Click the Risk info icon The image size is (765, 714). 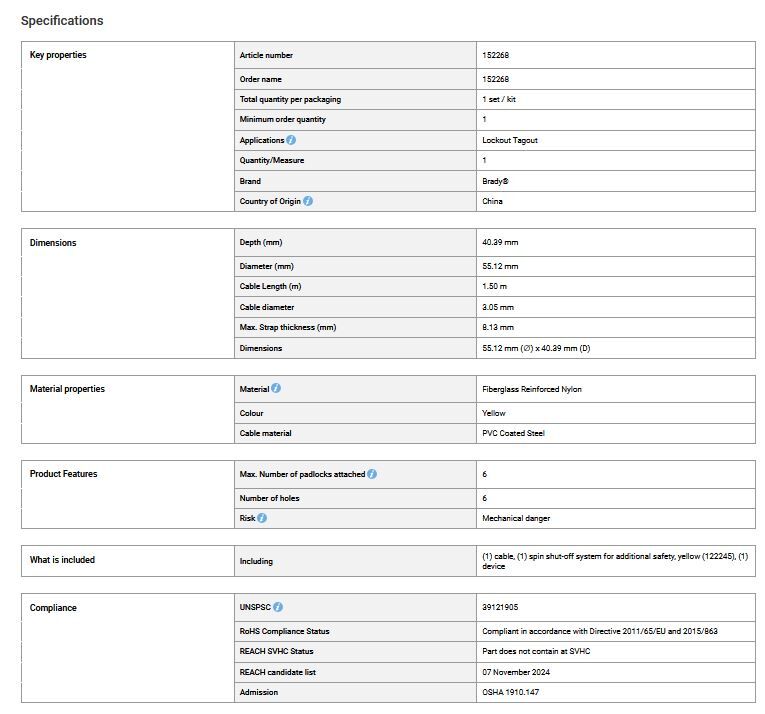click(262, 518)
